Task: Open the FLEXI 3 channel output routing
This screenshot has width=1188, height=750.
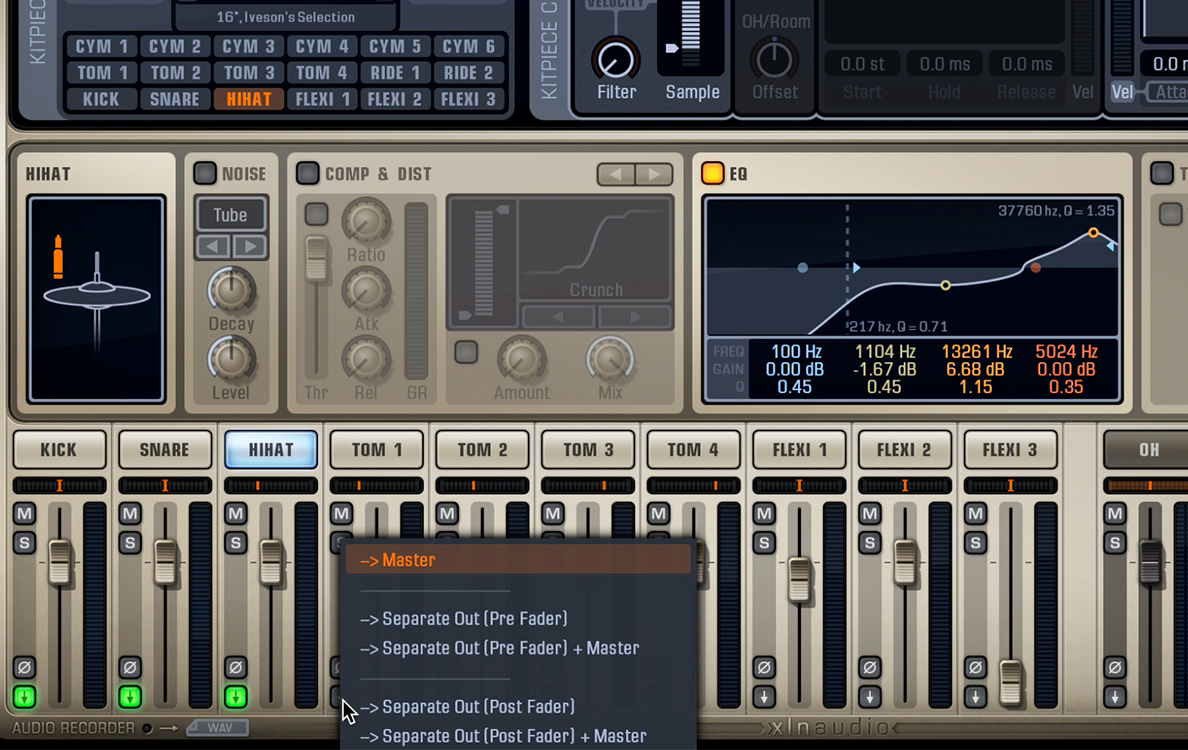Action: click(x=975, y=697)
